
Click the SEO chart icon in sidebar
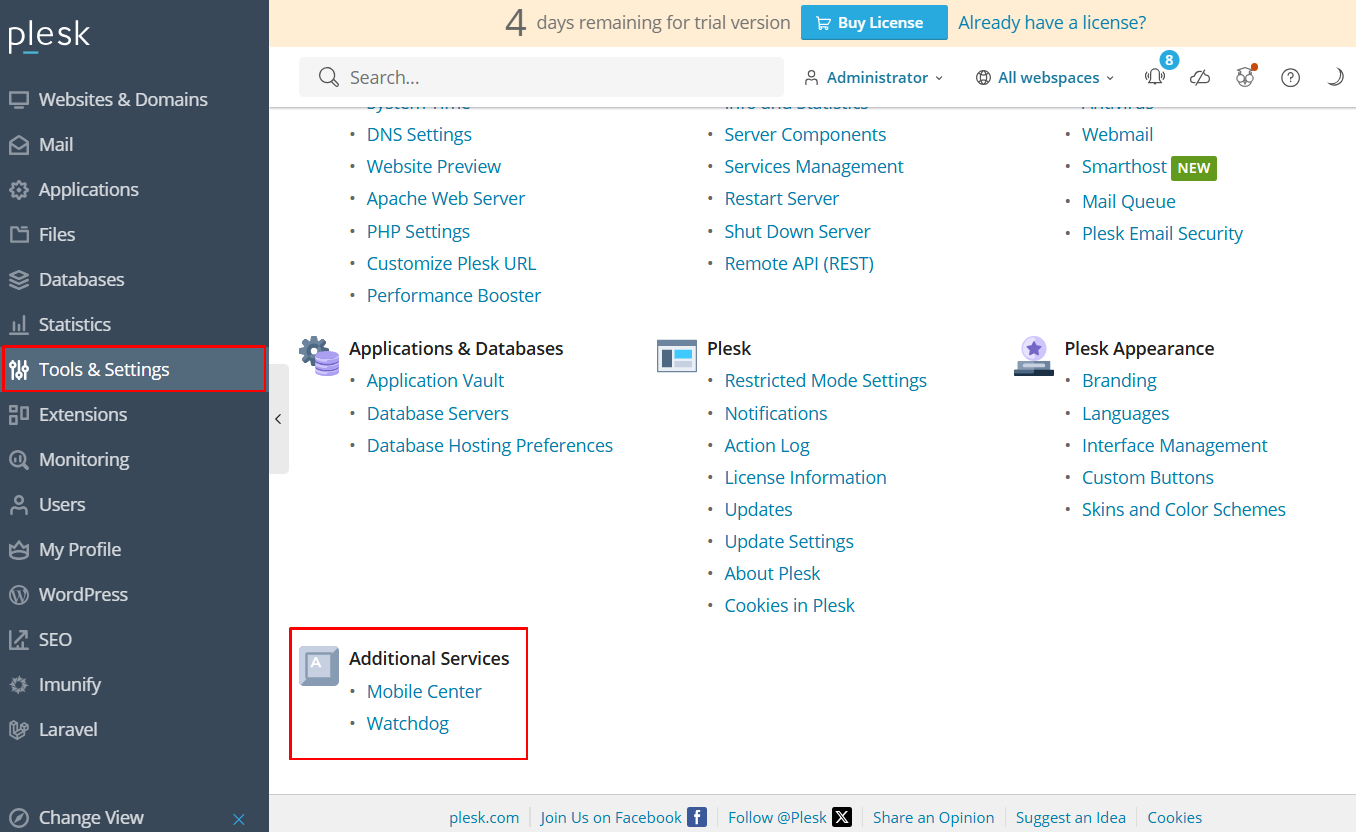[19, 640]
